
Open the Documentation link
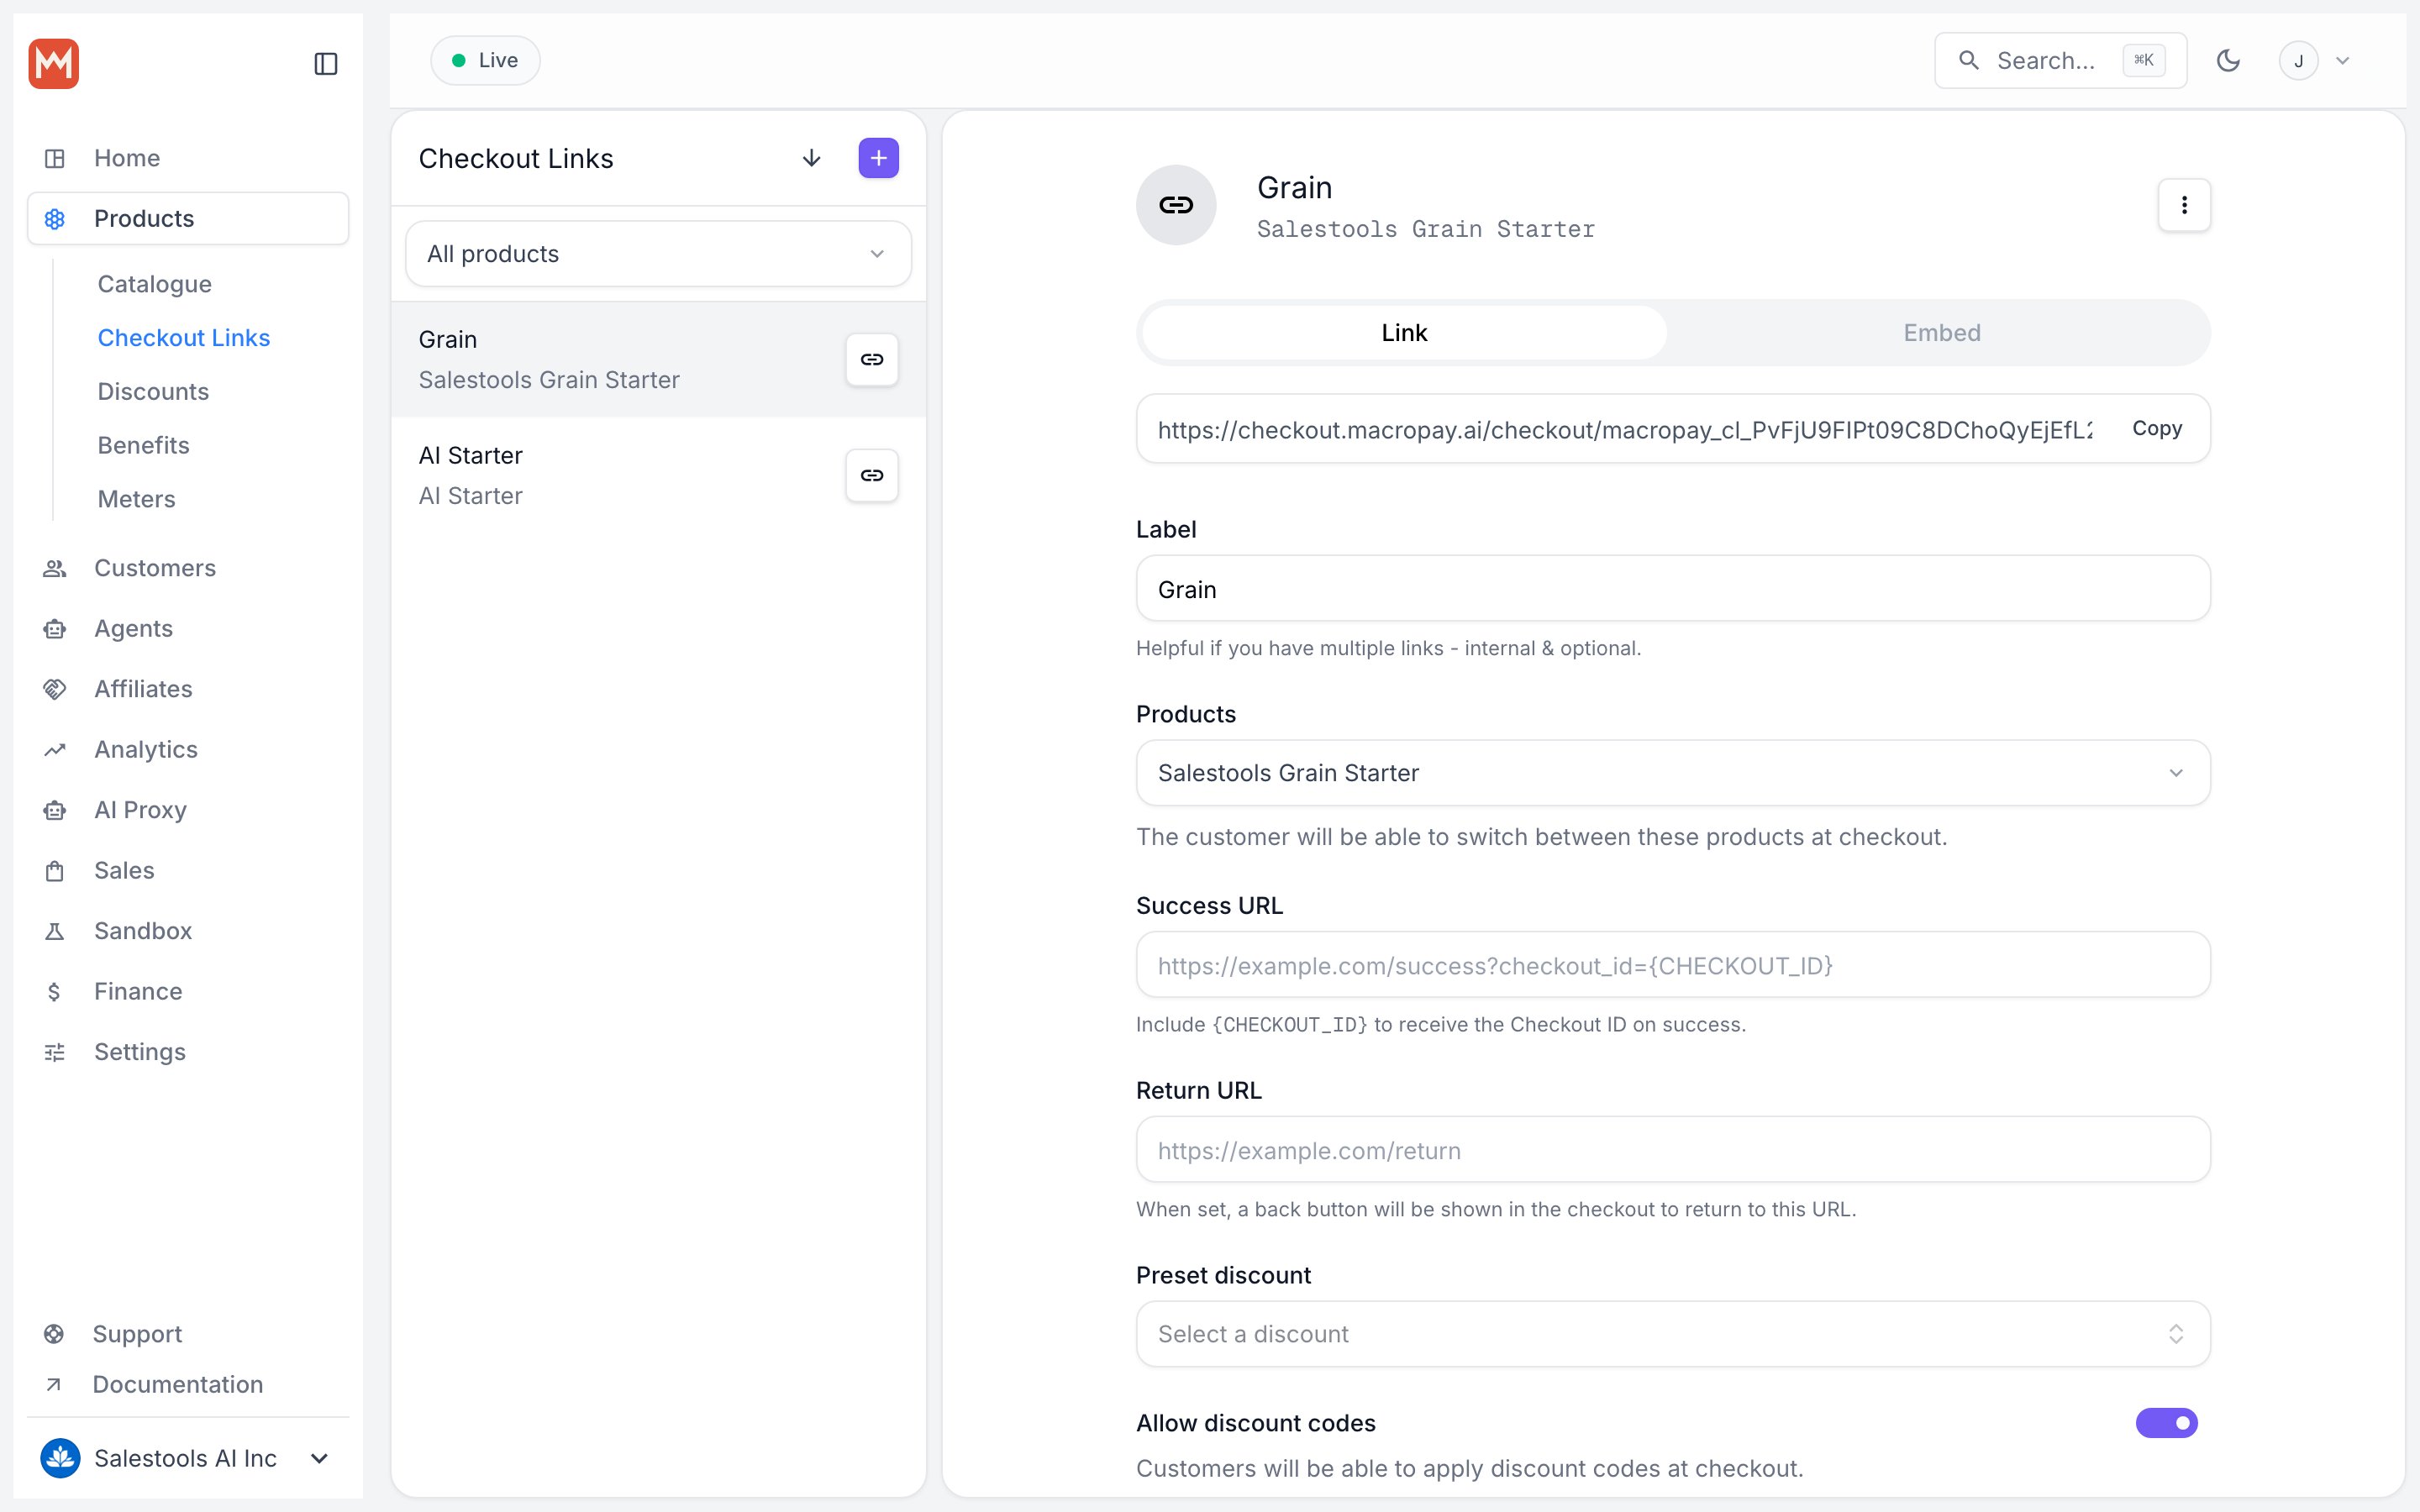coord(178,1384)
